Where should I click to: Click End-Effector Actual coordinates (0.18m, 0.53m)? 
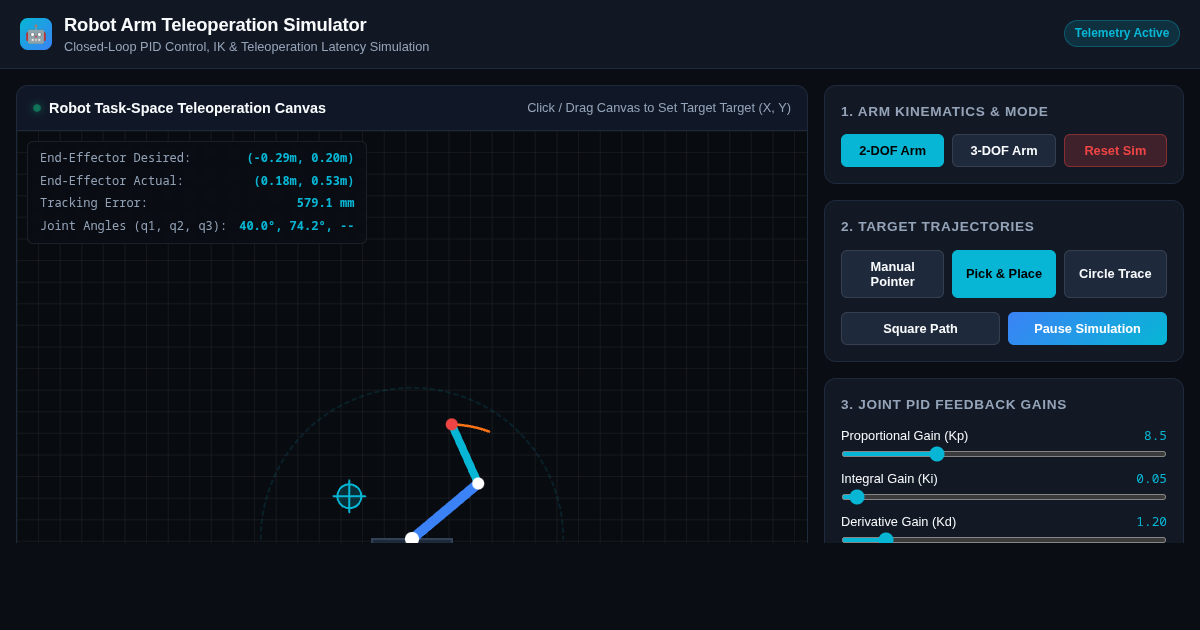coord(304,181)
